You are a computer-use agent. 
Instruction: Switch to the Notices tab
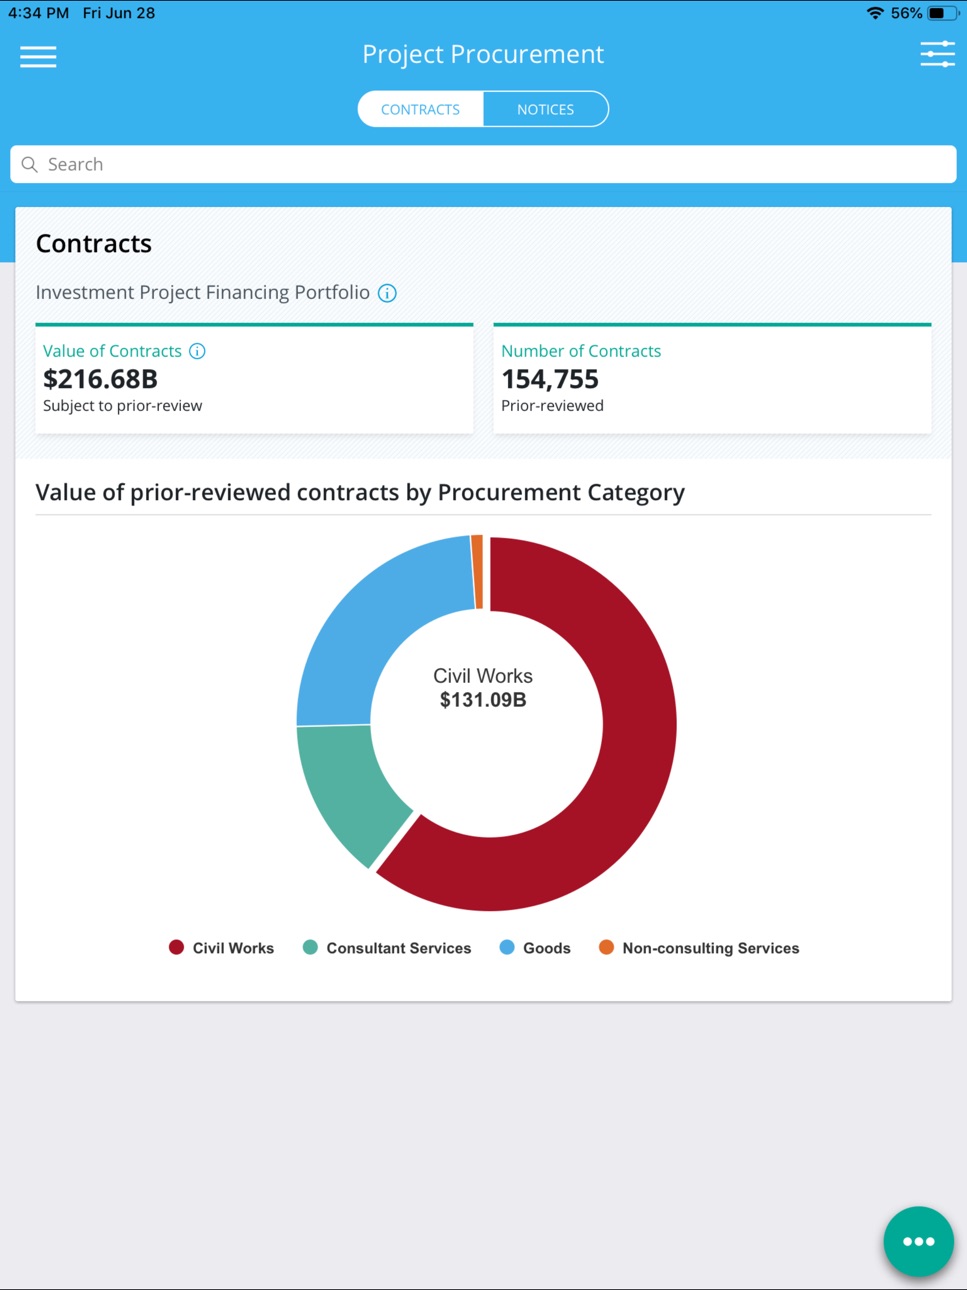(545, 109)
